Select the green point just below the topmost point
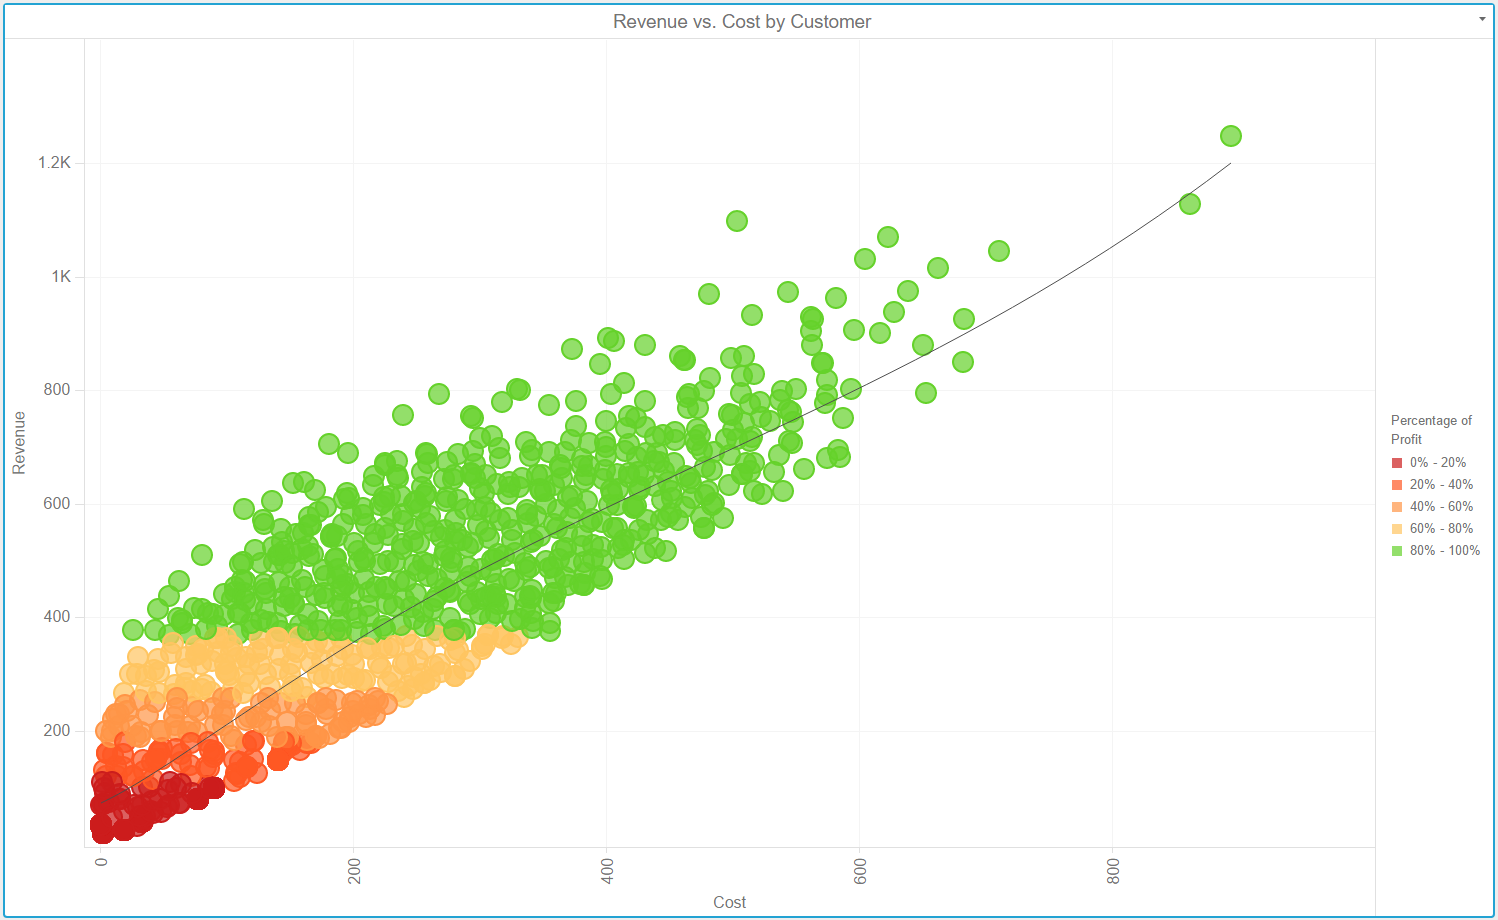1498x920 pixels. [1189, 204]
